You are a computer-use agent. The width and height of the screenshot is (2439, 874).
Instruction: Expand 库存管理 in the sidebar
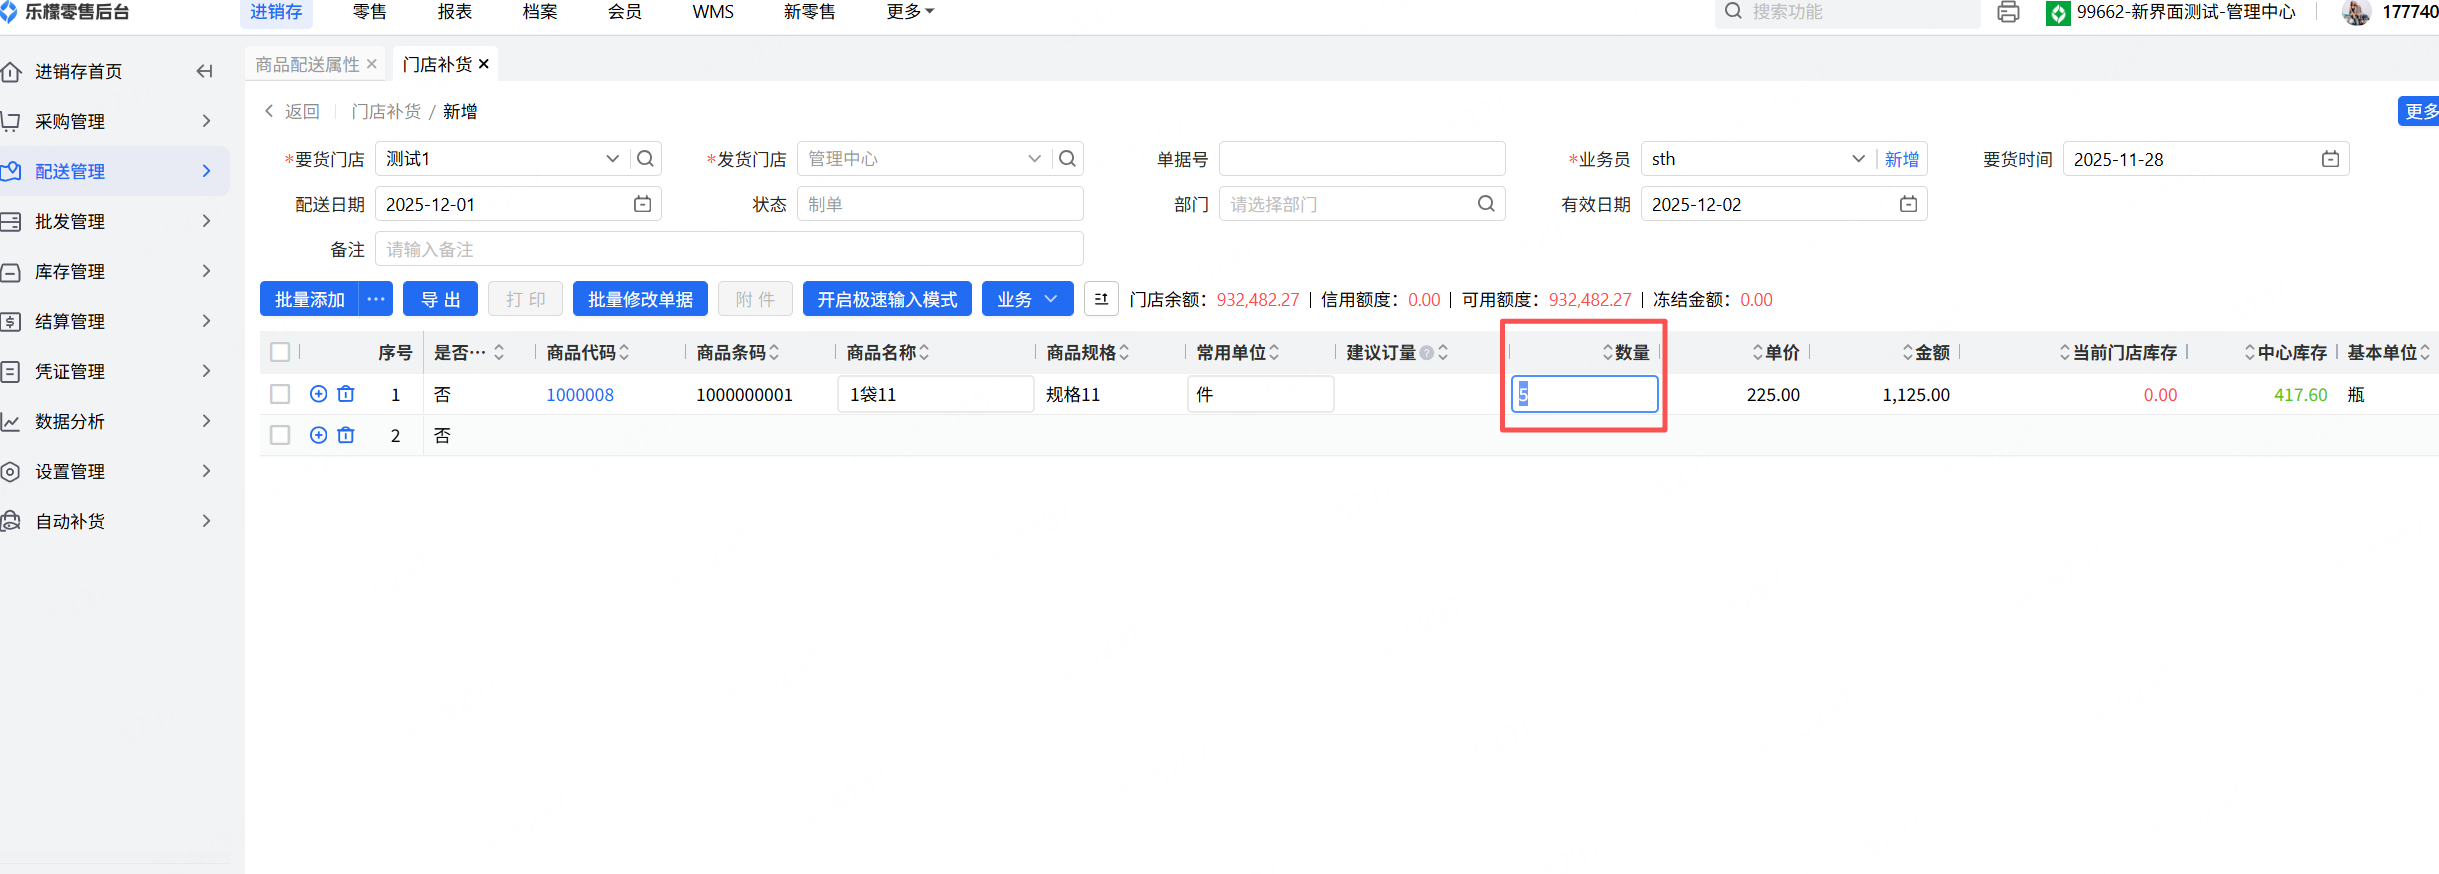tap(115, 271)
